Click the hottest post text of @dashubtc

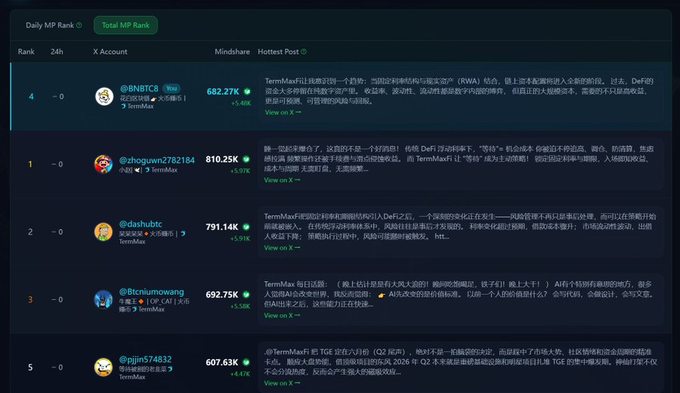tap(460, 226)
